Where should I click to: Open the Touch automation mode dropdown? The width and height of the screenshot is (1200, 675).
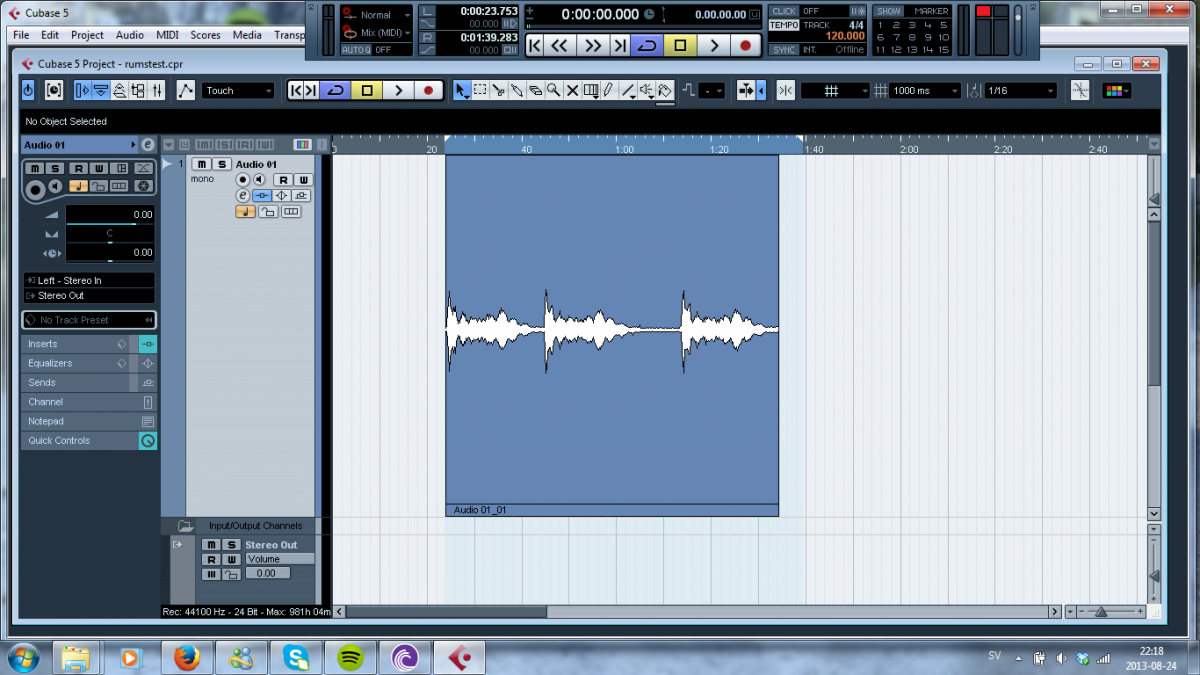238,90
